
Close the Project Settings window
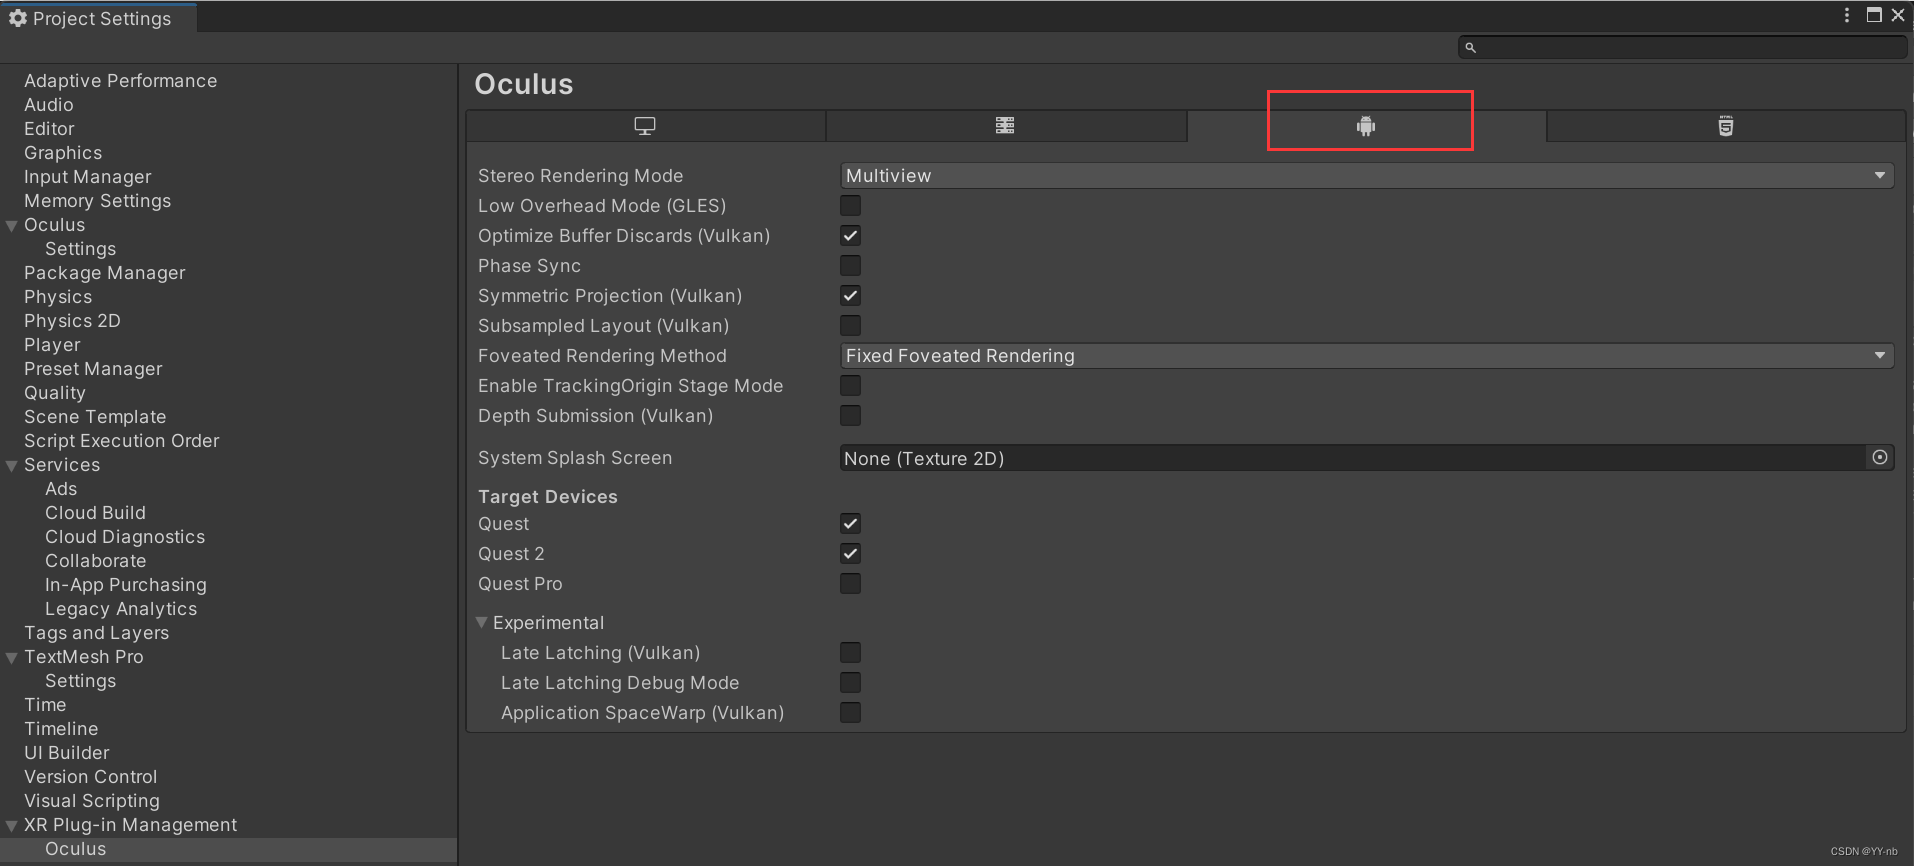point(1898,15)
